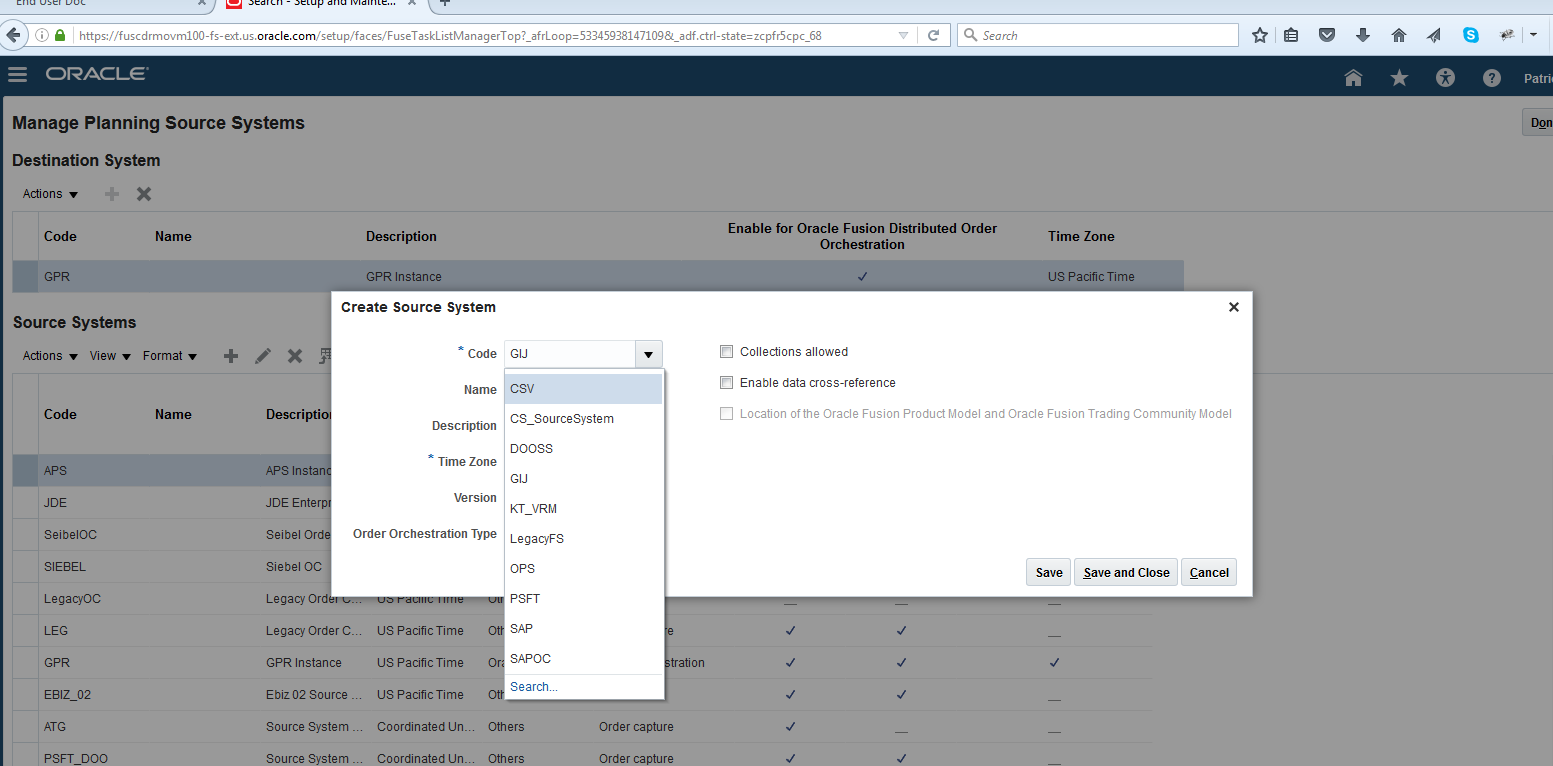
Task: Switch to the Search - Setup and Maintenance tab
Action: 322,4
